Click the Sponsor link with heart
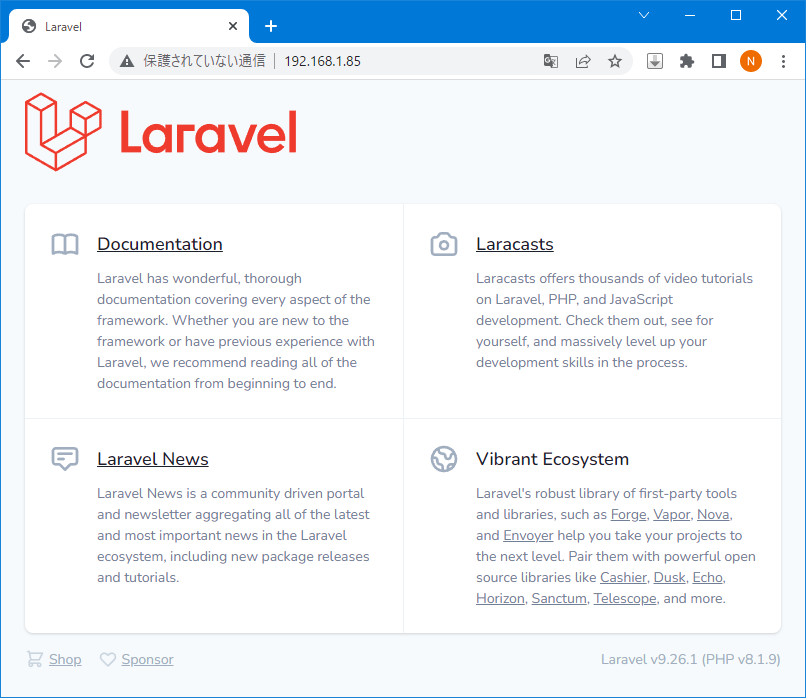Image resolution: width=806 pixels, height=698 pixels. [147, 659]
